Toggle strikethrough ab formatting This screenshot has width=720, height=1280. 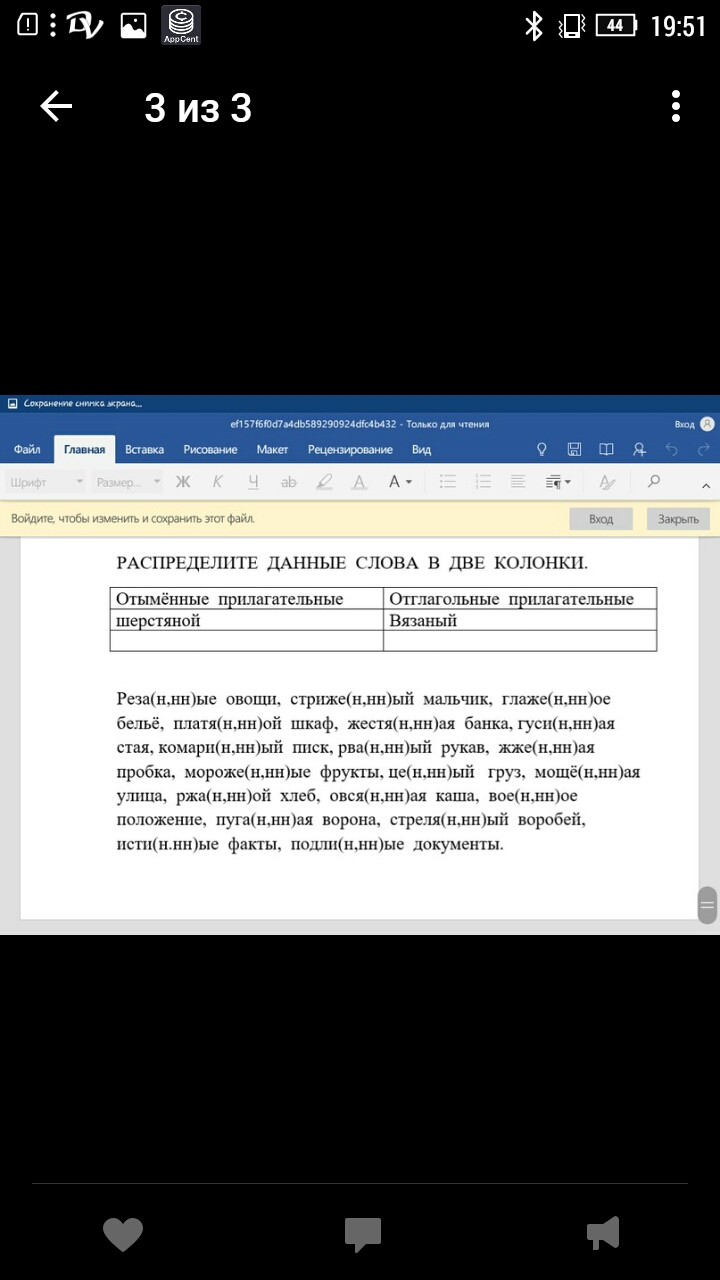point(289,482)
